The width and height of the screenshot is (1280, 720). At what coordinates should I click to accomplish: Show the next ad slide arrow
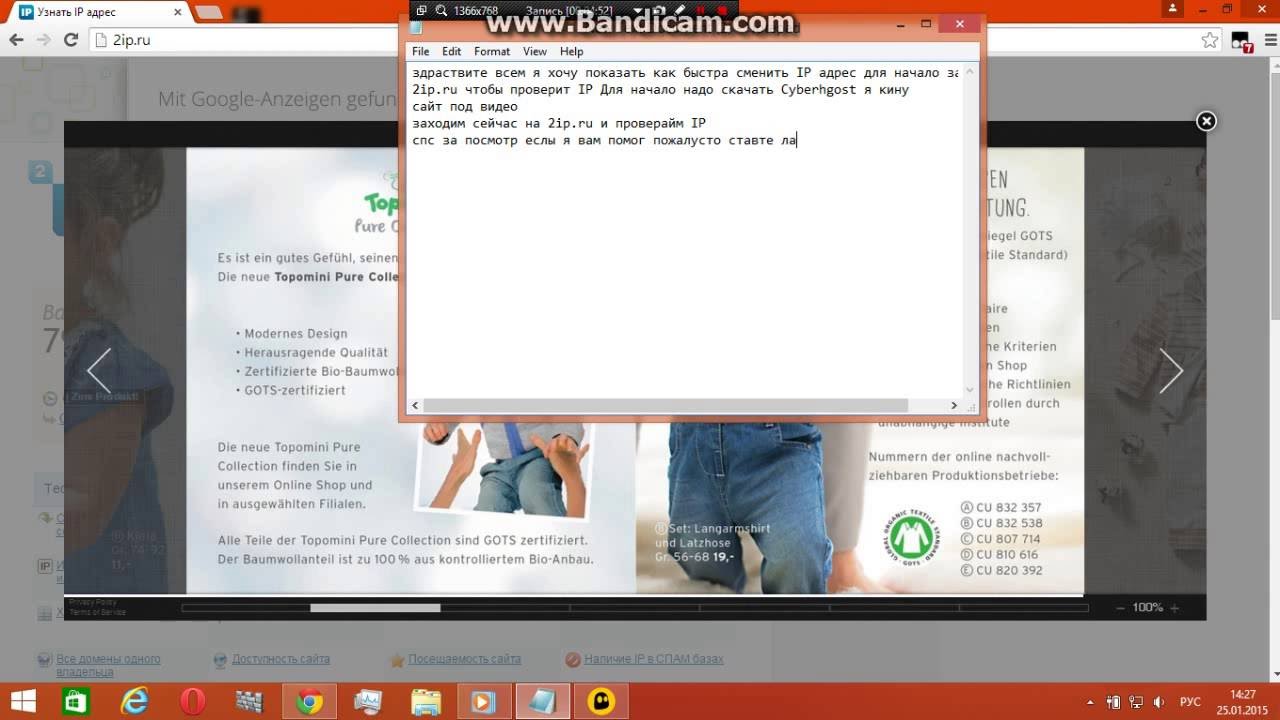point(1171,371)
